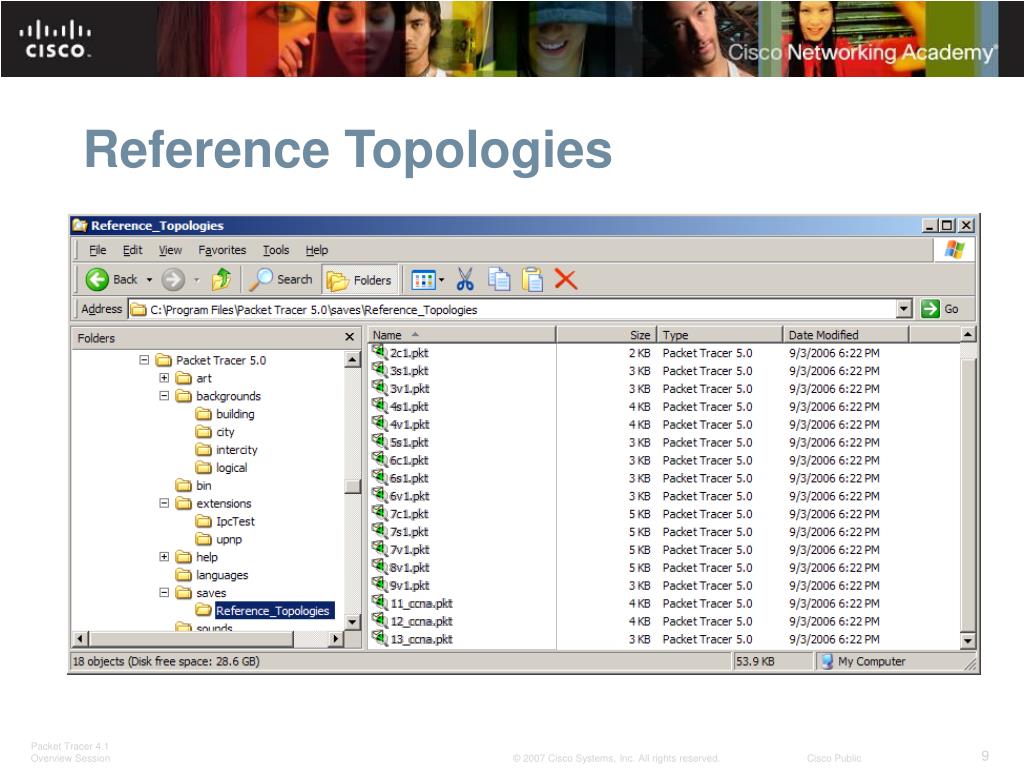Sort files by the Name column header
Image resolution: width=1024 pixels, height=768 pixels.
coord(462,335)
